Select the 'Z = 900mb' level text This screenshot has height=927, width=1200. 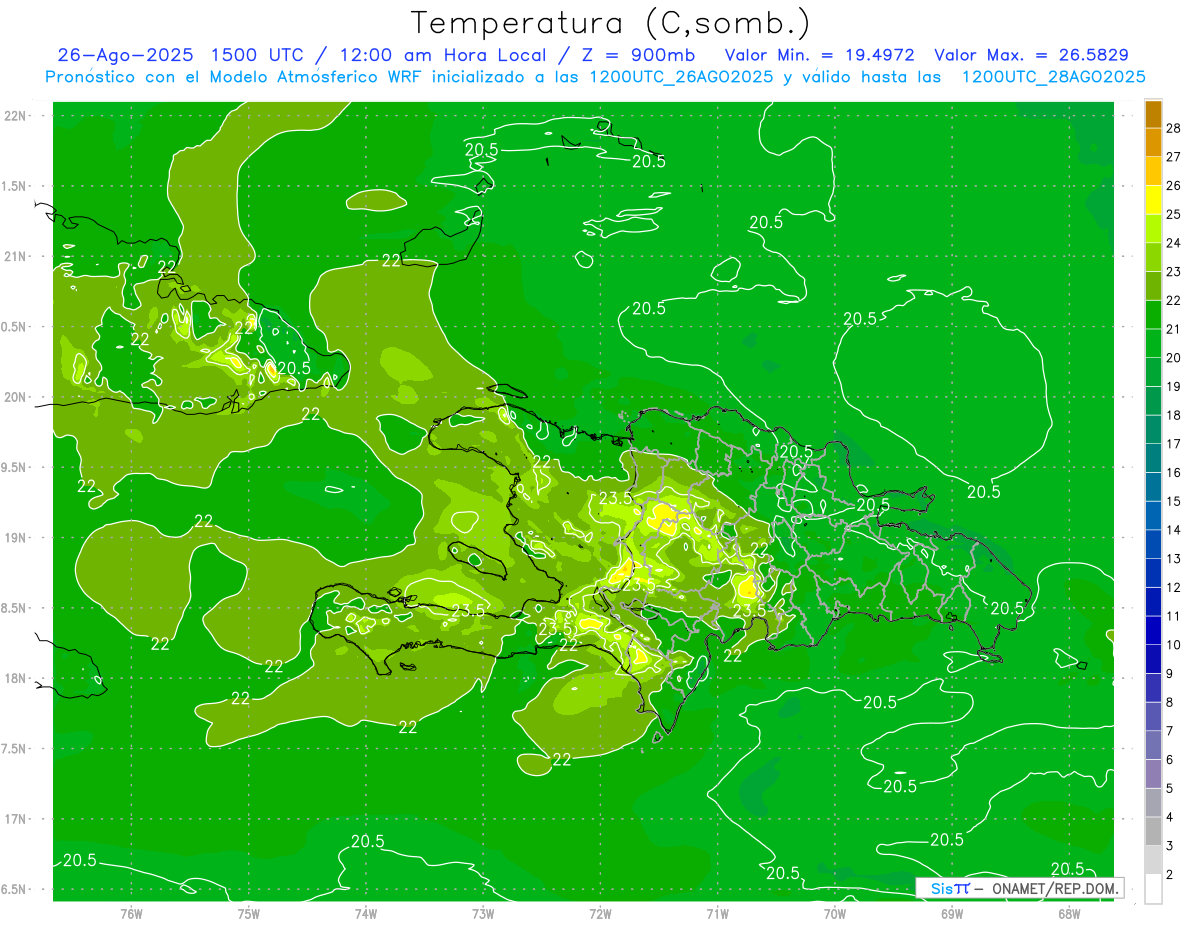pos(636,56)
